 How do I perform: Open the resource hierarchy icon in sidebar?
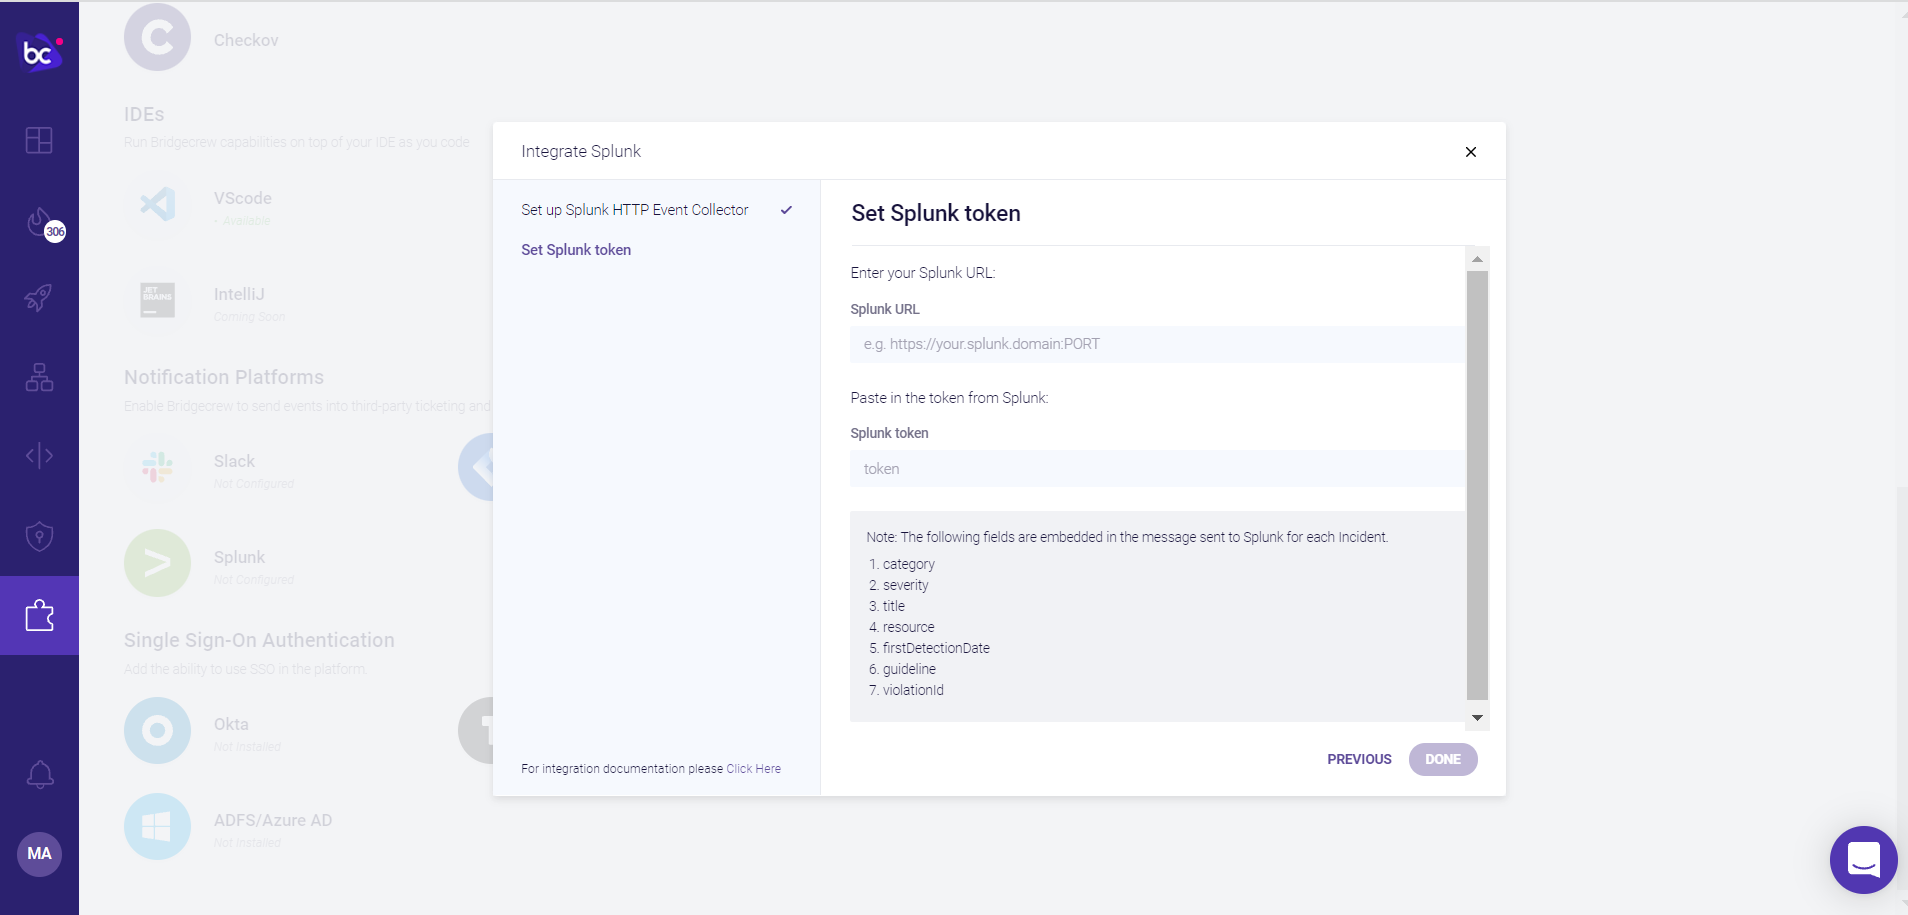tap(39, 377)
